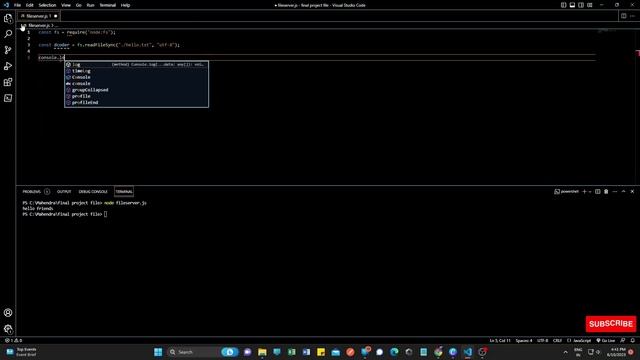
Task: Open the Run and Debug view
Action: [8, 66]
